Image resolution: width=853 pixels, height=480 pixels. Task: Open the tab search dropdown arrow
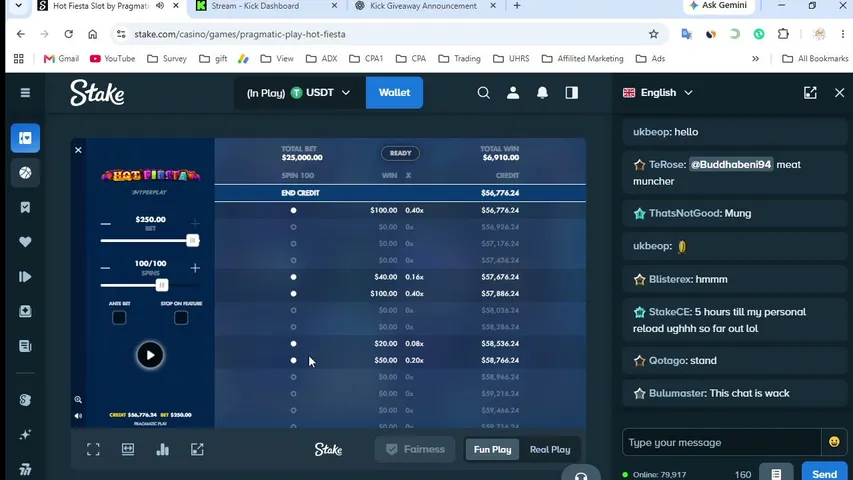point(18,5)
